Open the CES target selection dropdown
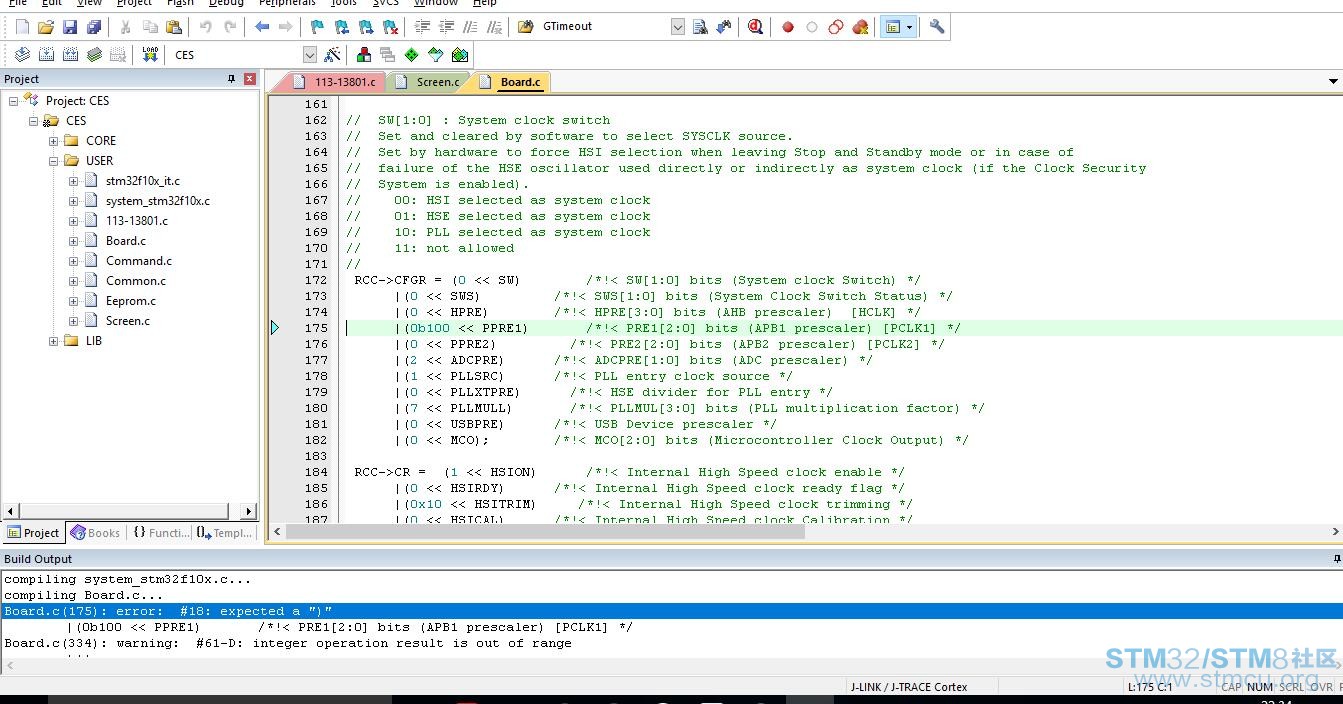The width and height of the screenshot is (1343, 704). pos(309,55)
